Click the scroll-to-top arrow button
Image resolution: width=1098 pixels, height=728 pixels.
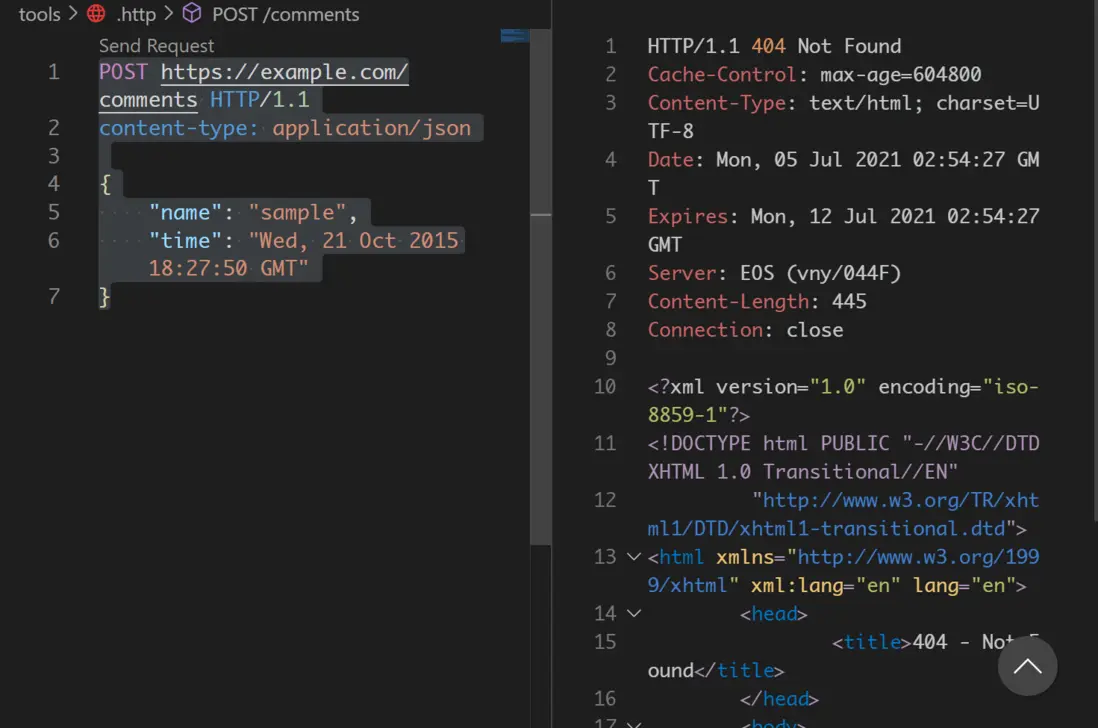coord(1027,666)
